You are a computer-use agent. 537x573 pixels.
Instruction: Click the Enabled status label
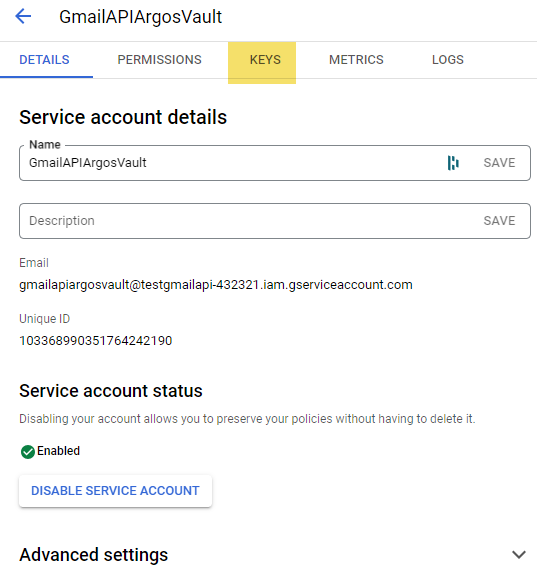(58, 451)
